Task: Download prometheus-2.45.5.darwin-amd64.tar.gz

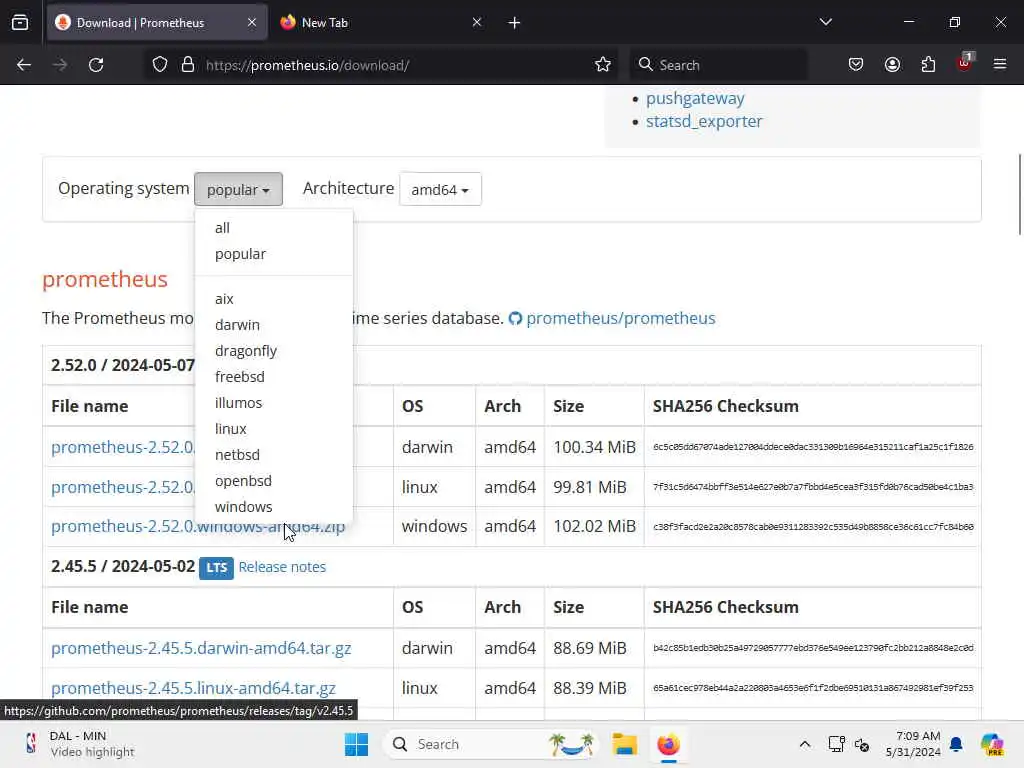Action: tap(201, 648)
